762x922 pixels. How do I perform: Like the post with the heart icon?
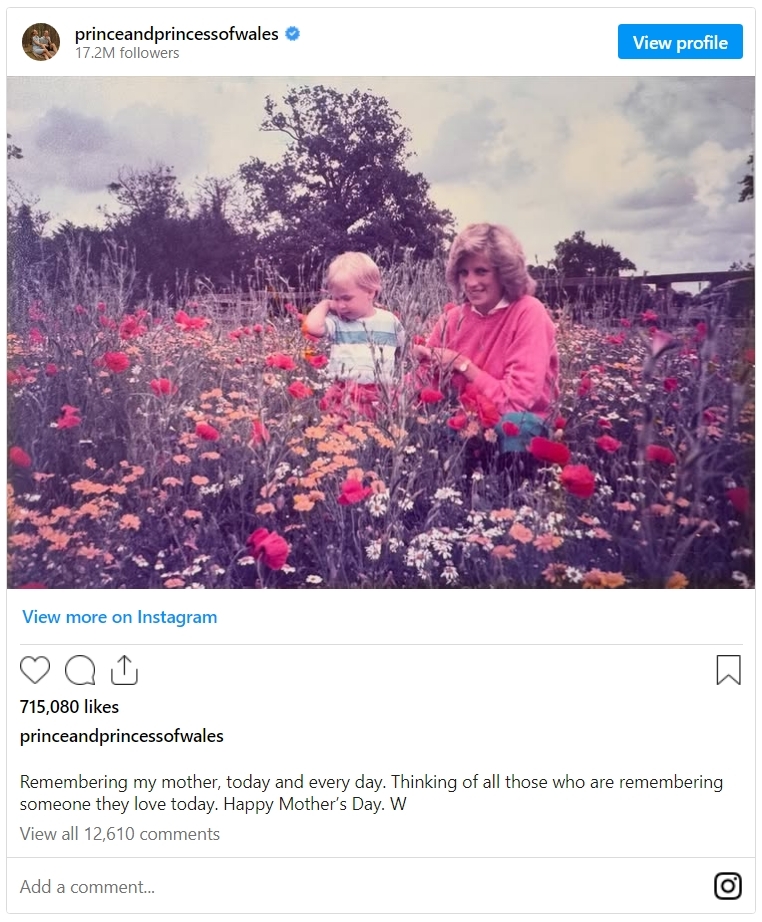[x=35, y=670]
